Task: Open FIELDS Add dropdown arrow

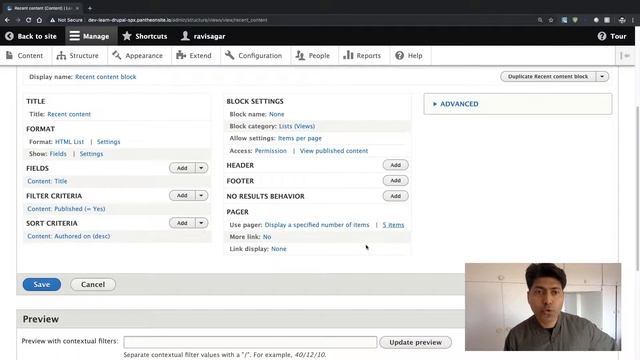Action: (201, 168)
